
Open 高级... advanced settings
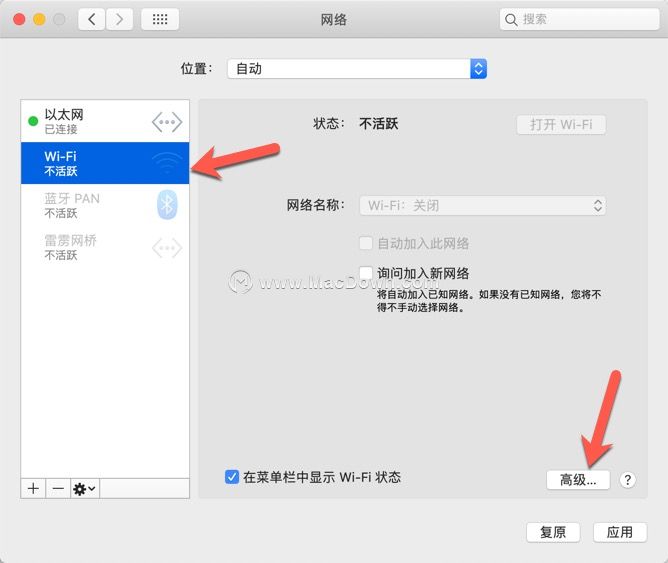[578, 480]
